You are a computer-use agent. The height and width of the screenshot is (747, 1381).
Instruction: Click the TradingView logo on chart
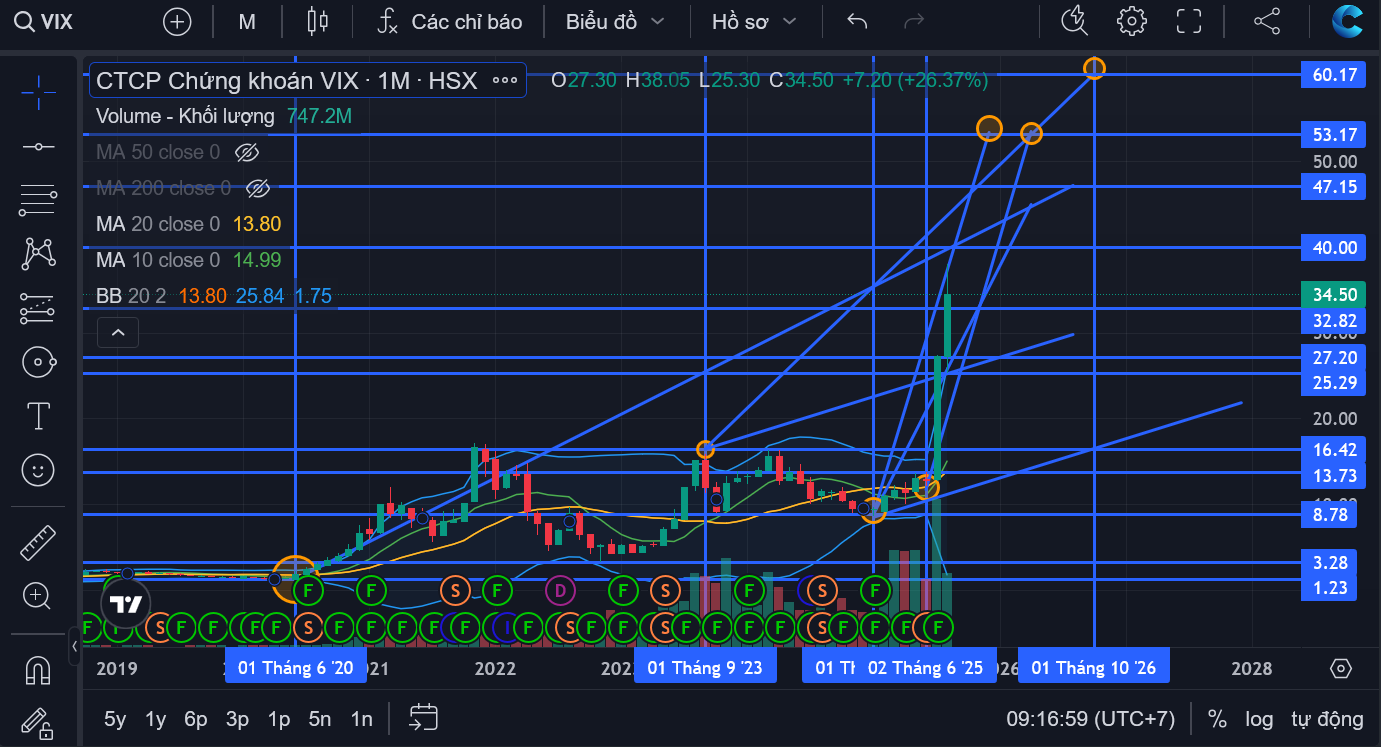(x=126, y=604)
